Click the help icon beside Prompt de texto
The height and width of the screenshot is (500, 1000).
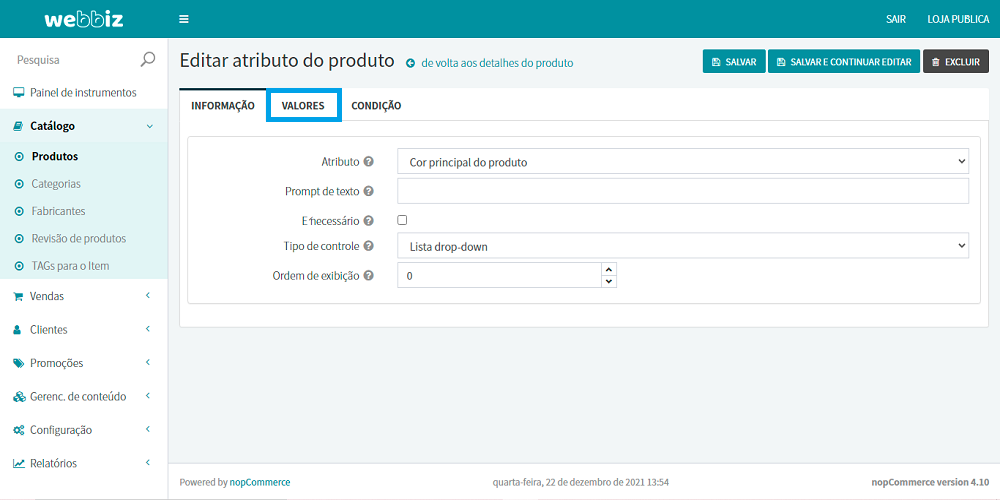point(369,191)
